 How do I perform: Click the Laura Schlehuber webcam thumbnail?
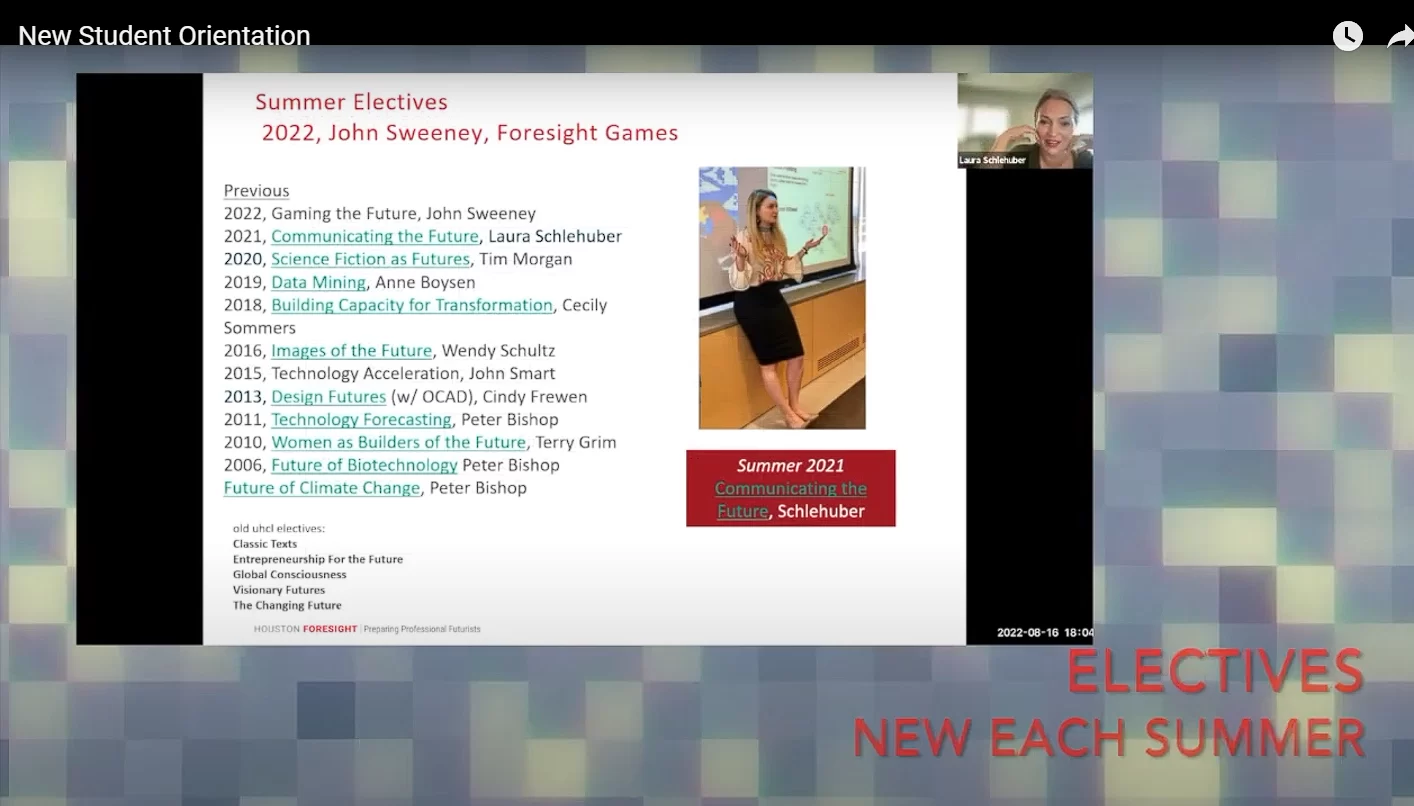[x=1025, y=120]
